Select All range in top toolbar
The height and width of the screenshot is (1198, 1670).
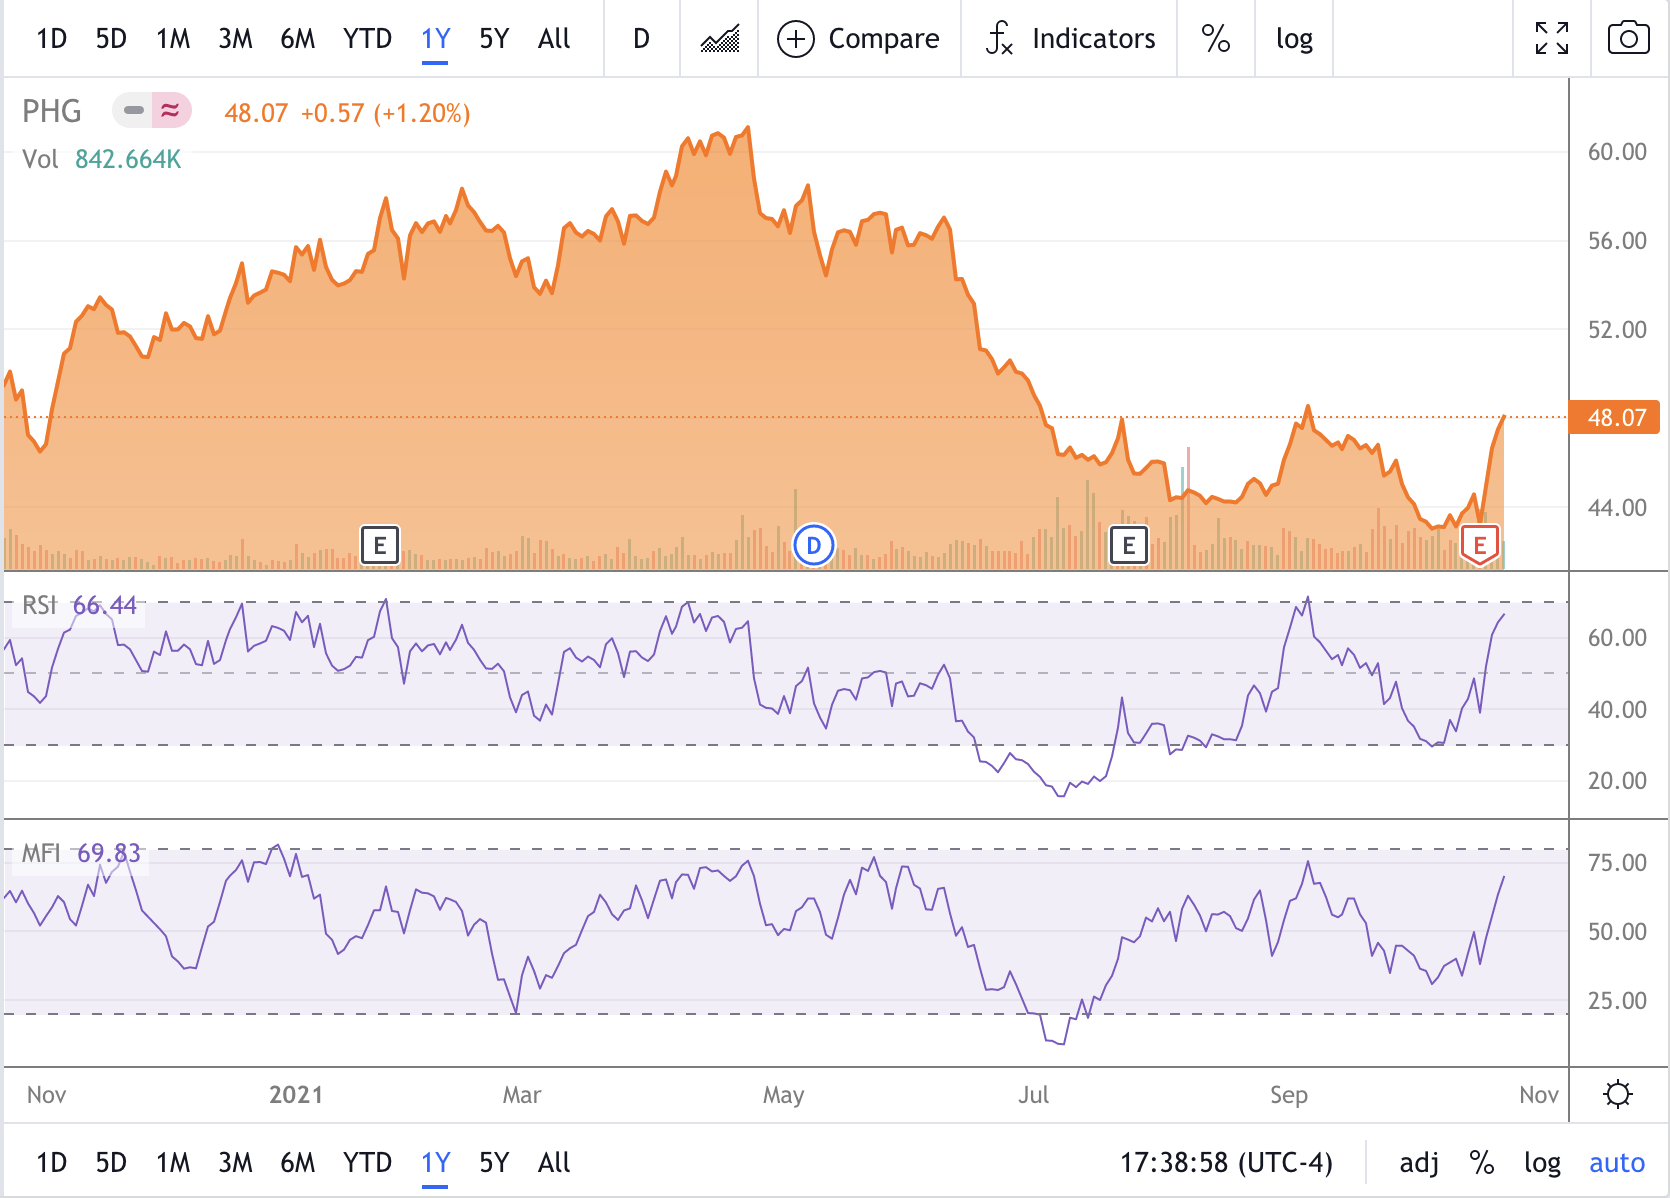(x=554, y=39)
